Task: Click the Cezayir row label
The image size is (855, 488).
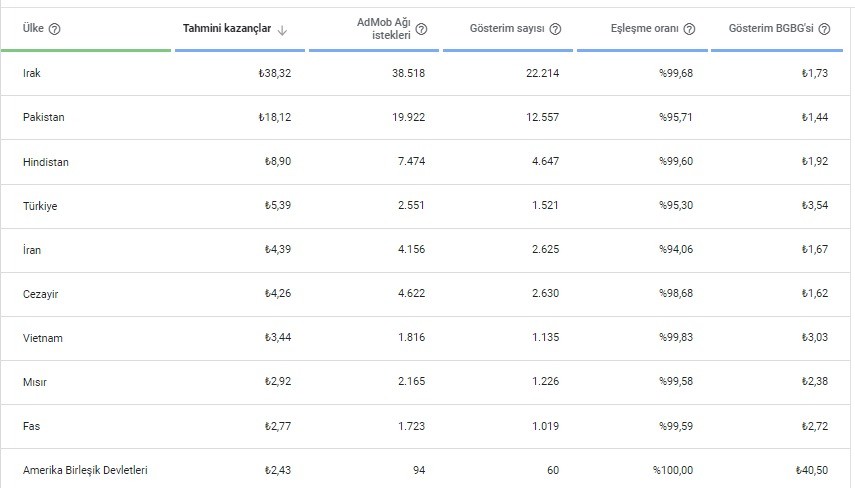Action: pyautogui.click(x=40, y=294)
